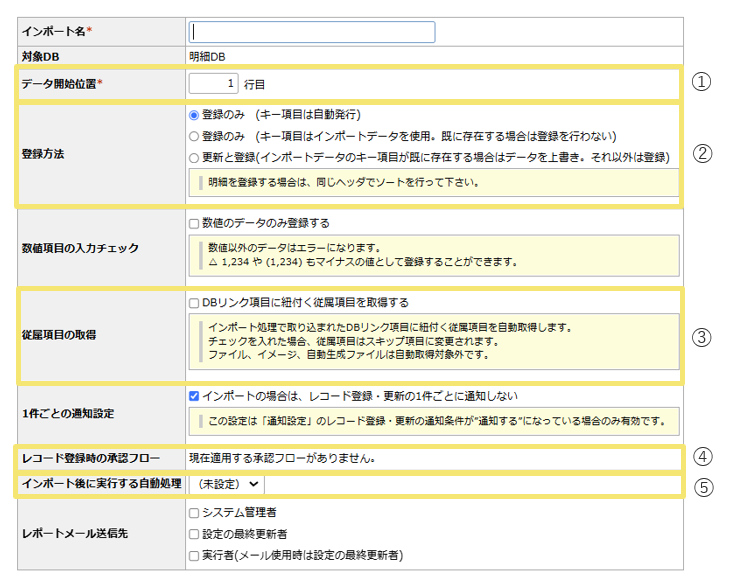Click the circled number ④ marker
The width and height of the screenshot is (731, 585).
click(702, 457)
